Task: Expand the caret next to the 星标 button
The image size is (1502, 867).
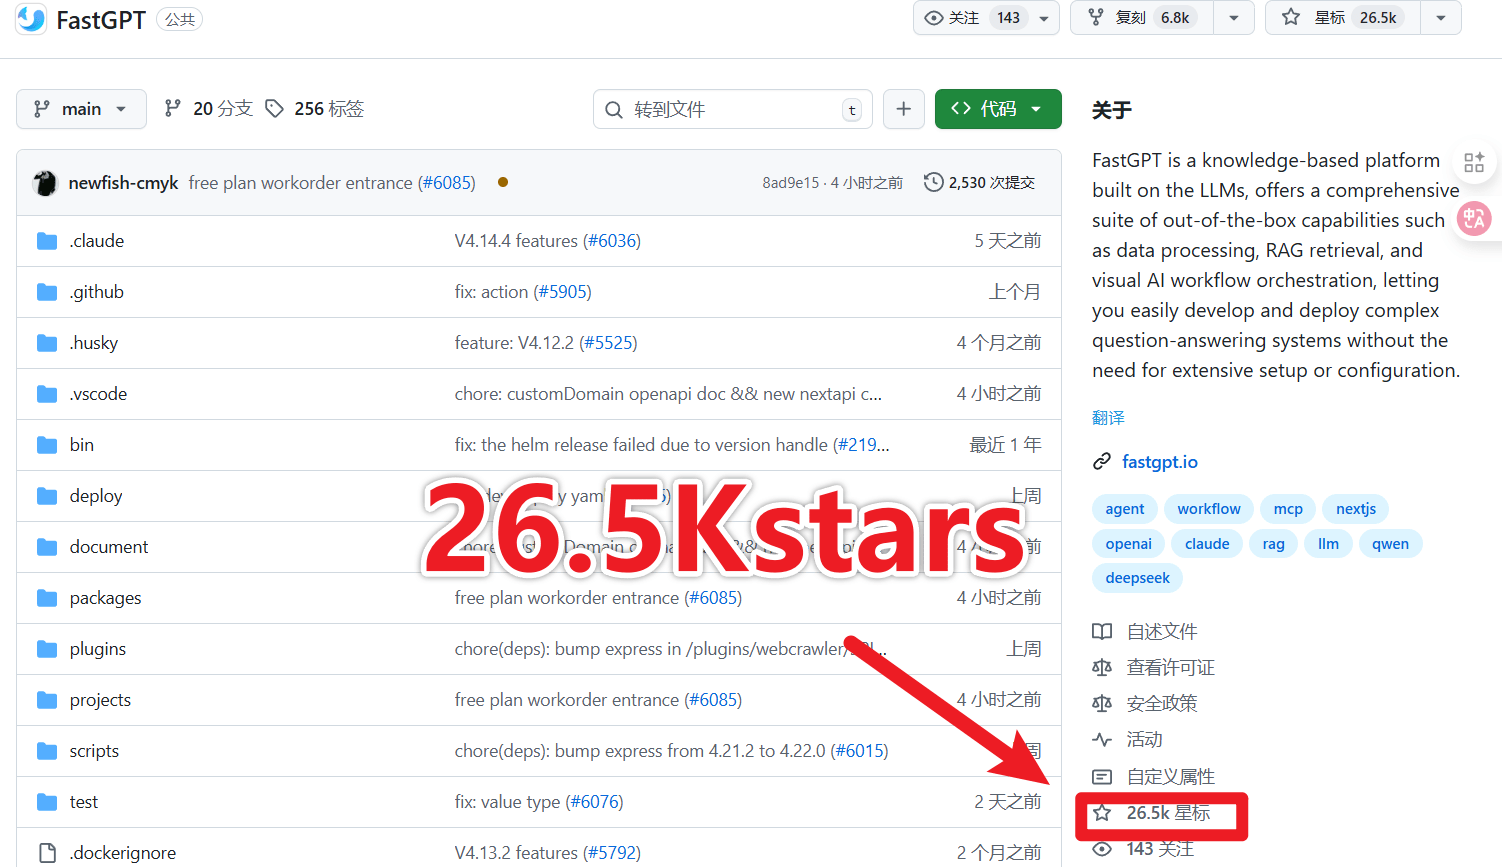Action: click(x=1440, y=17)
